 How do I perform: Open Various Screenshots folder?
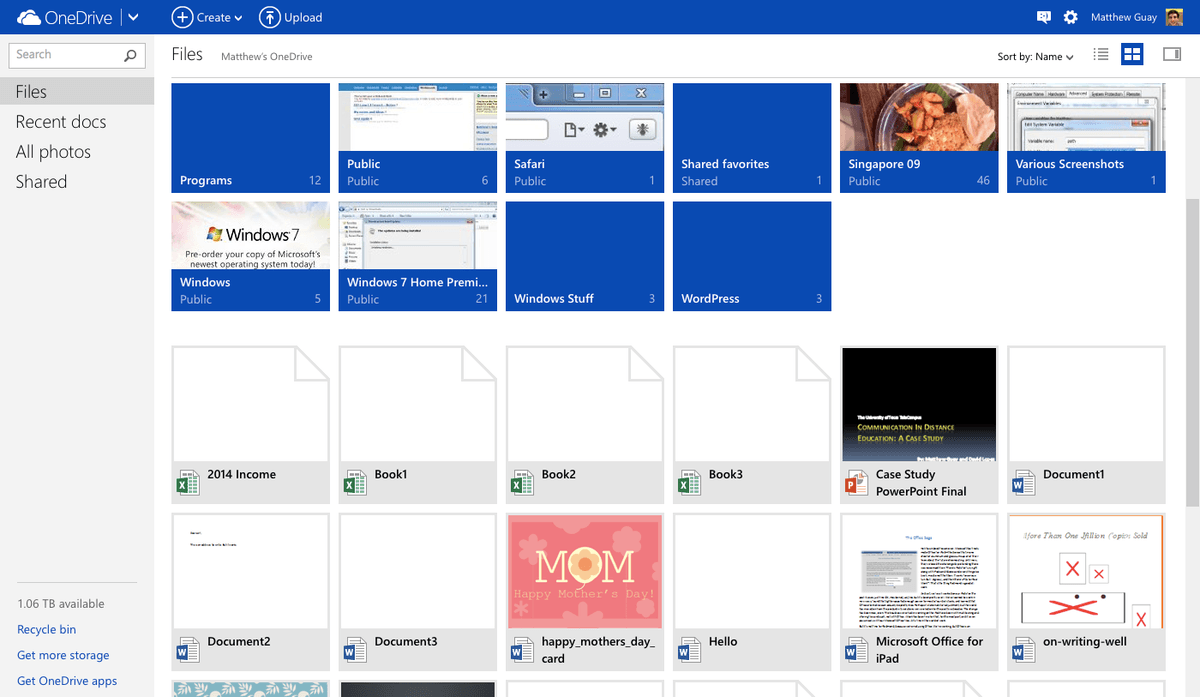[x=1086, y=138]
